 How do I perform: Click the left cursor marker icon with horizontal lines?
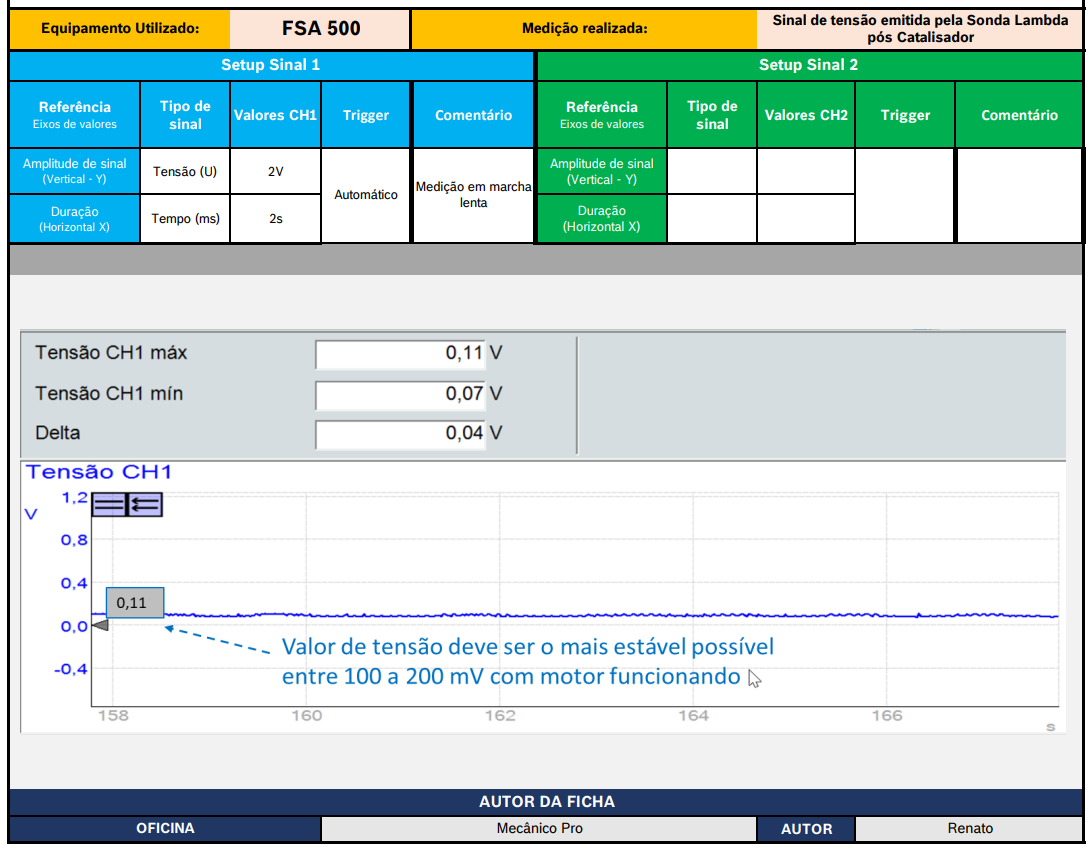109,504
